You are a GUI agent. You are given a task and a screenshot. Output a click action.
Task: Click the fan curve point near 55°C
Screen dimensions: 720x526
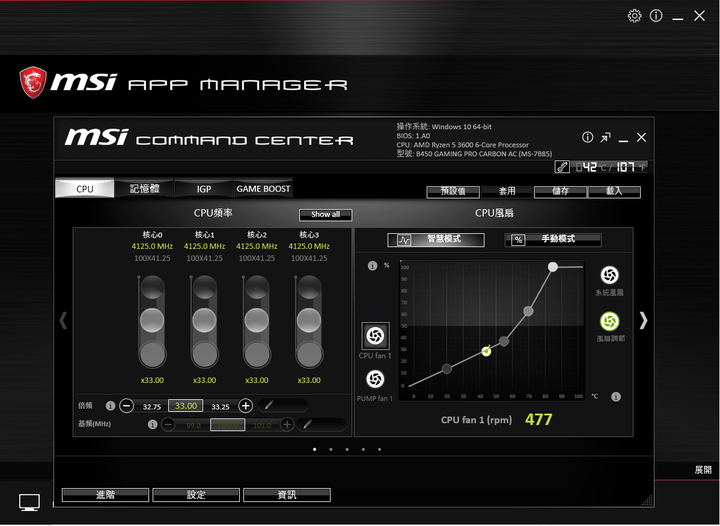(x=504, y=341)
